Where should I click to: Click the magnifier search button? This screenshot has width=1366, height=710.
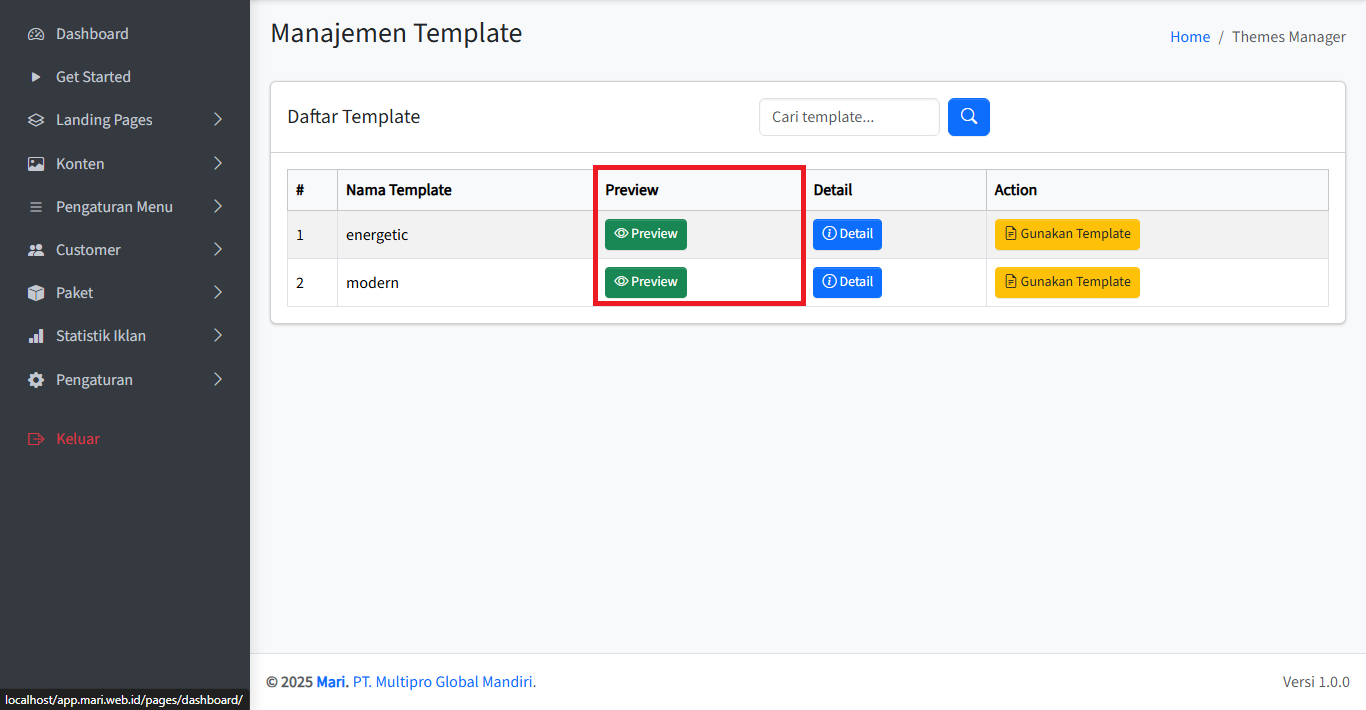[968, 117]
